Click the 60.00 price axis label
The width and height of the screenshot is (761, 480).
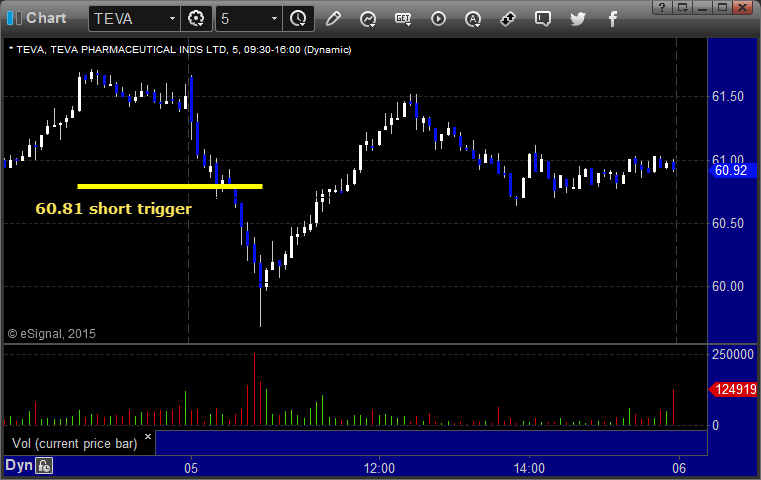coord(728,286)
